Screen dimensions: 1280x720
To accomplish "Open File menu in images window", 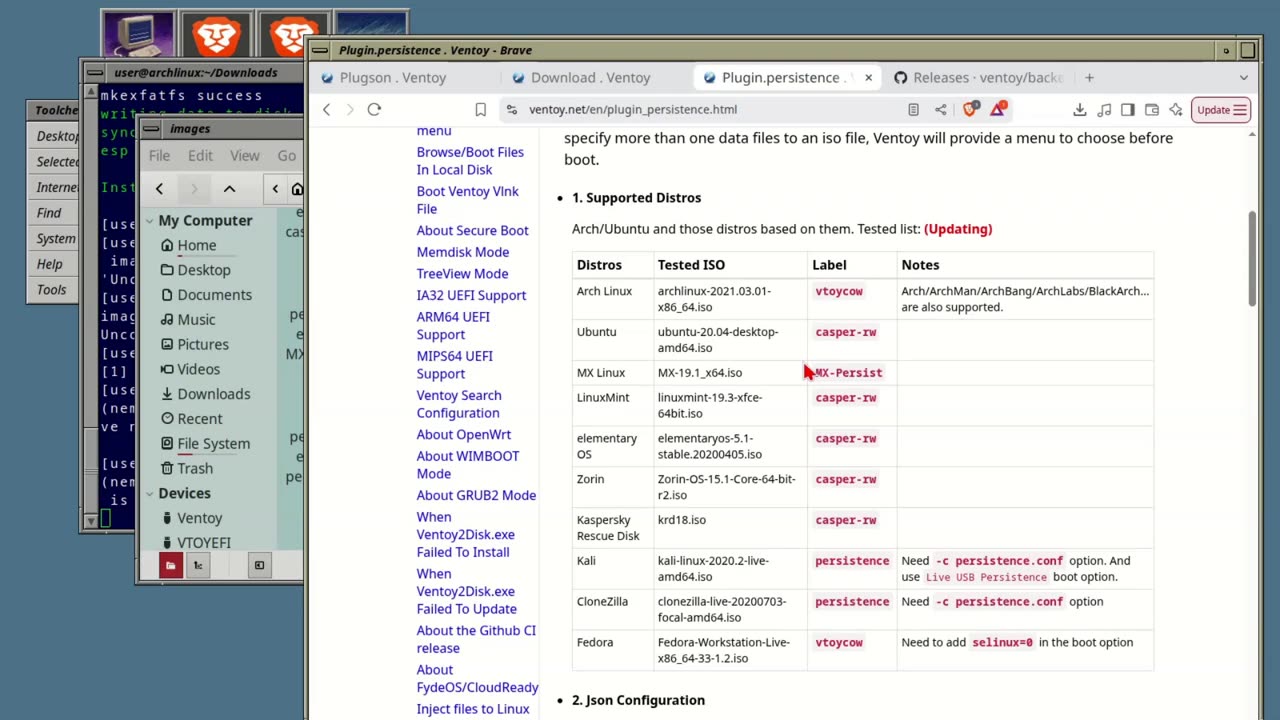I will tap(159, 156).
